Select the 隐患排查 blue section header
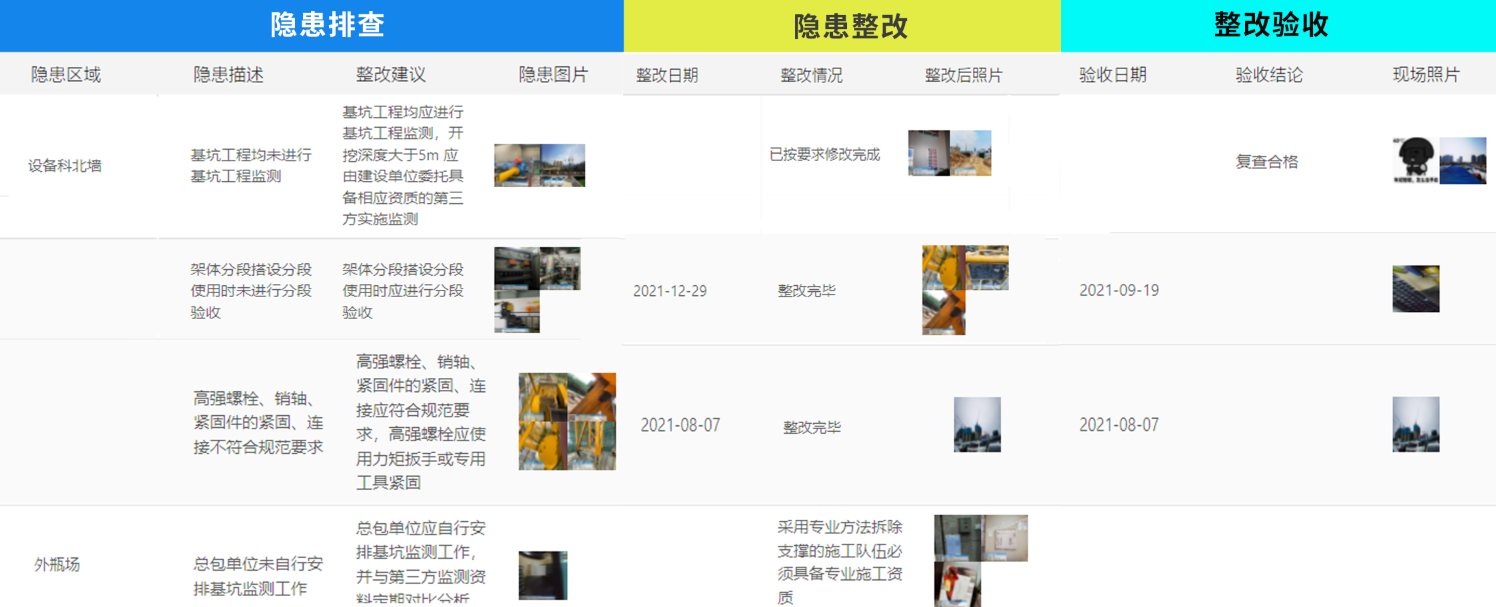The width and height of the screenshot is (1496, 607). tap(327, 25)
